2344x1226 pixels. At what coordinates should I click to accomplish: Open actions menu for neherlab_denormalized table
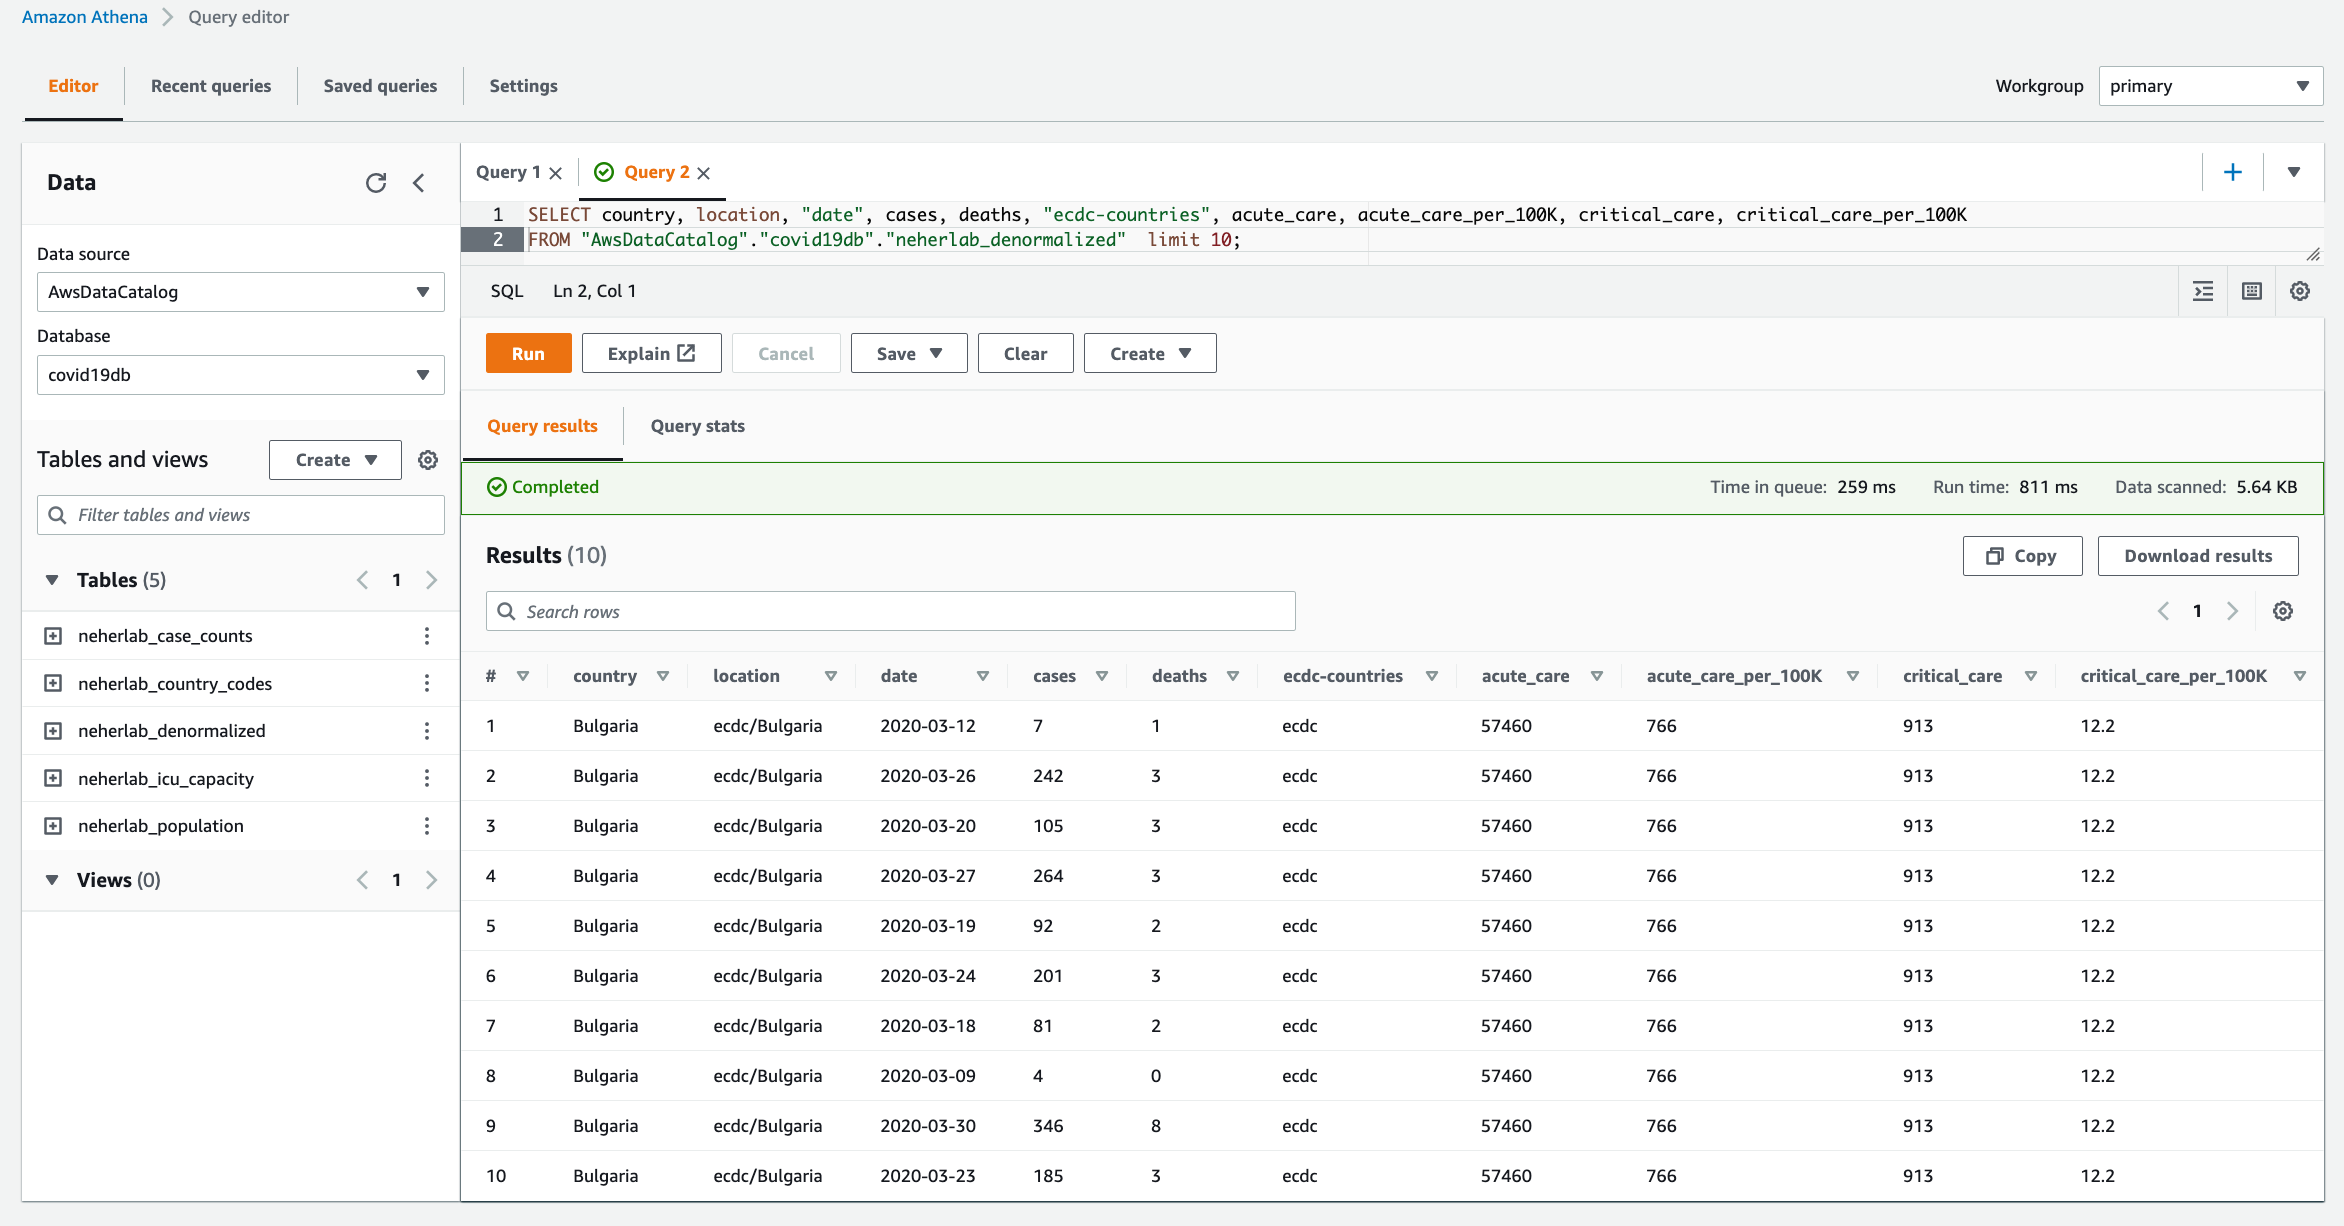click(427, 731)
